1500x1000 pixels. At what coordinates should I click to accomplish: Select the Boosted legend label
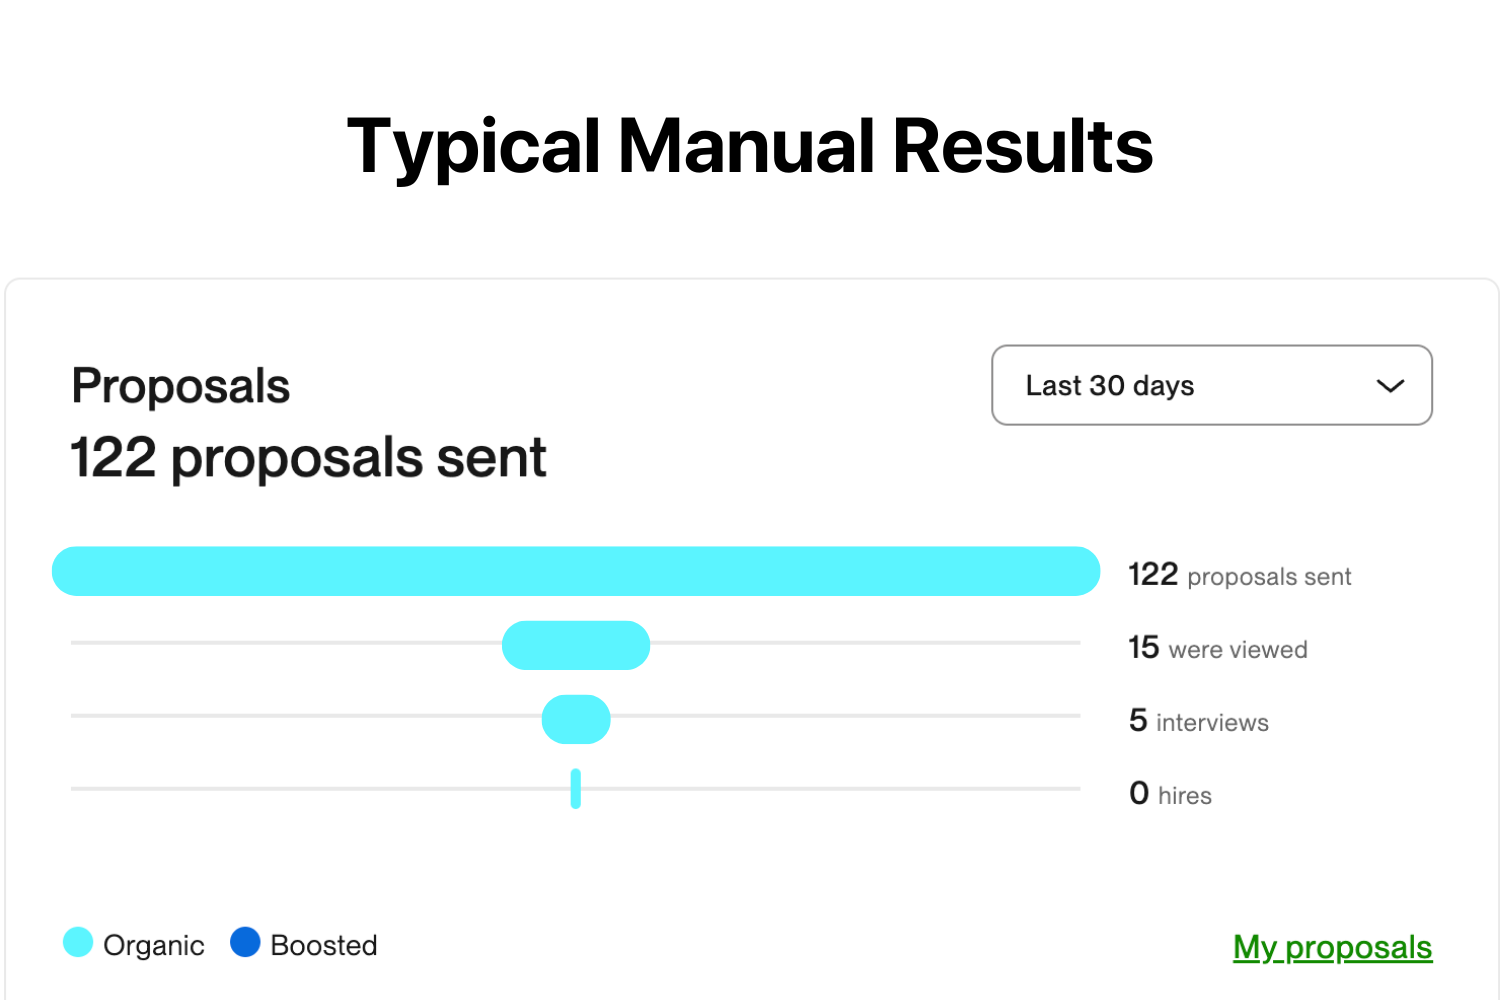pos(324,945)
